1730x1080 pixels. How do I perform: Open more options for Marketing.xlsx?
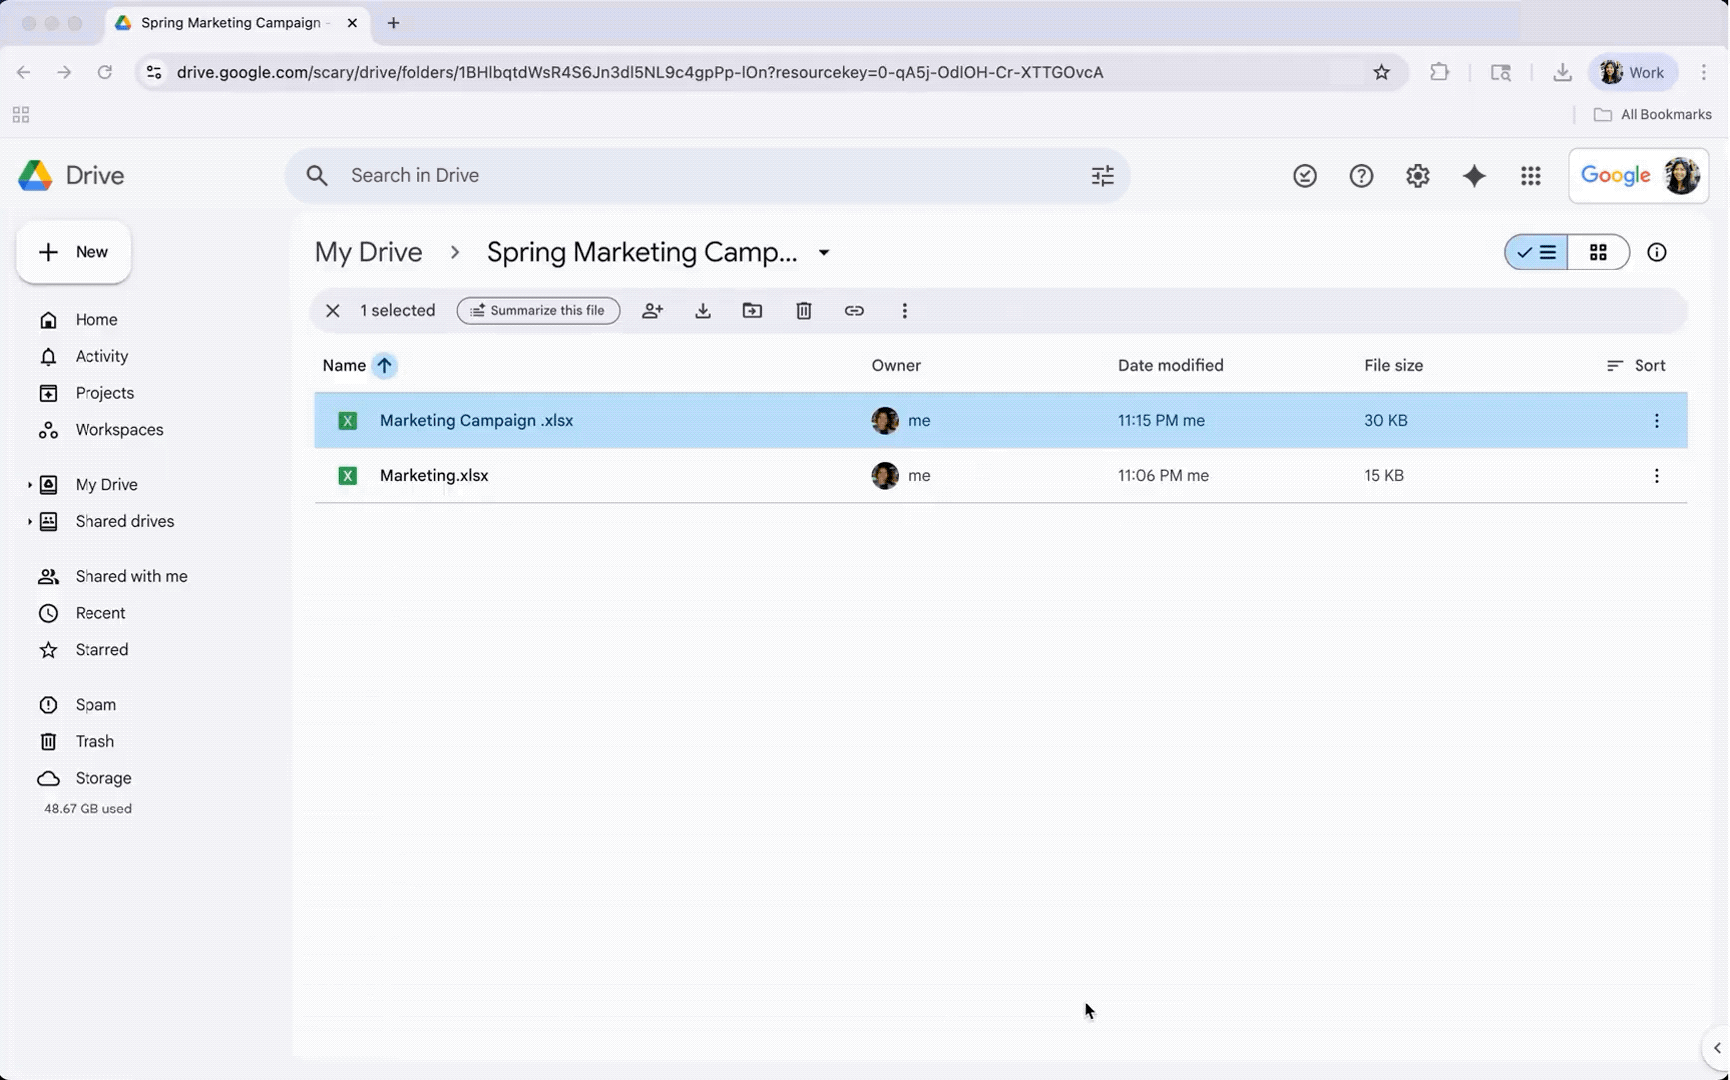[1656, 475]
